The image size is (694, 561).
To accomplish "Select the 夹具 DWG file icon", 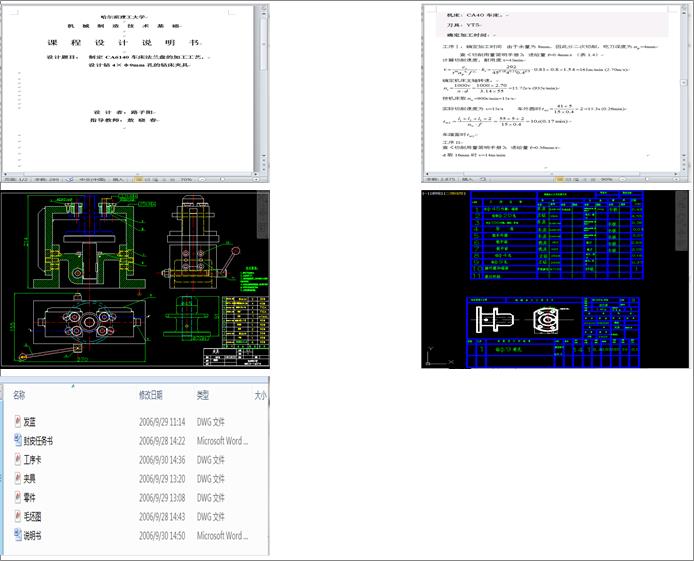I will pyautogui.click(x=18, y=478).
